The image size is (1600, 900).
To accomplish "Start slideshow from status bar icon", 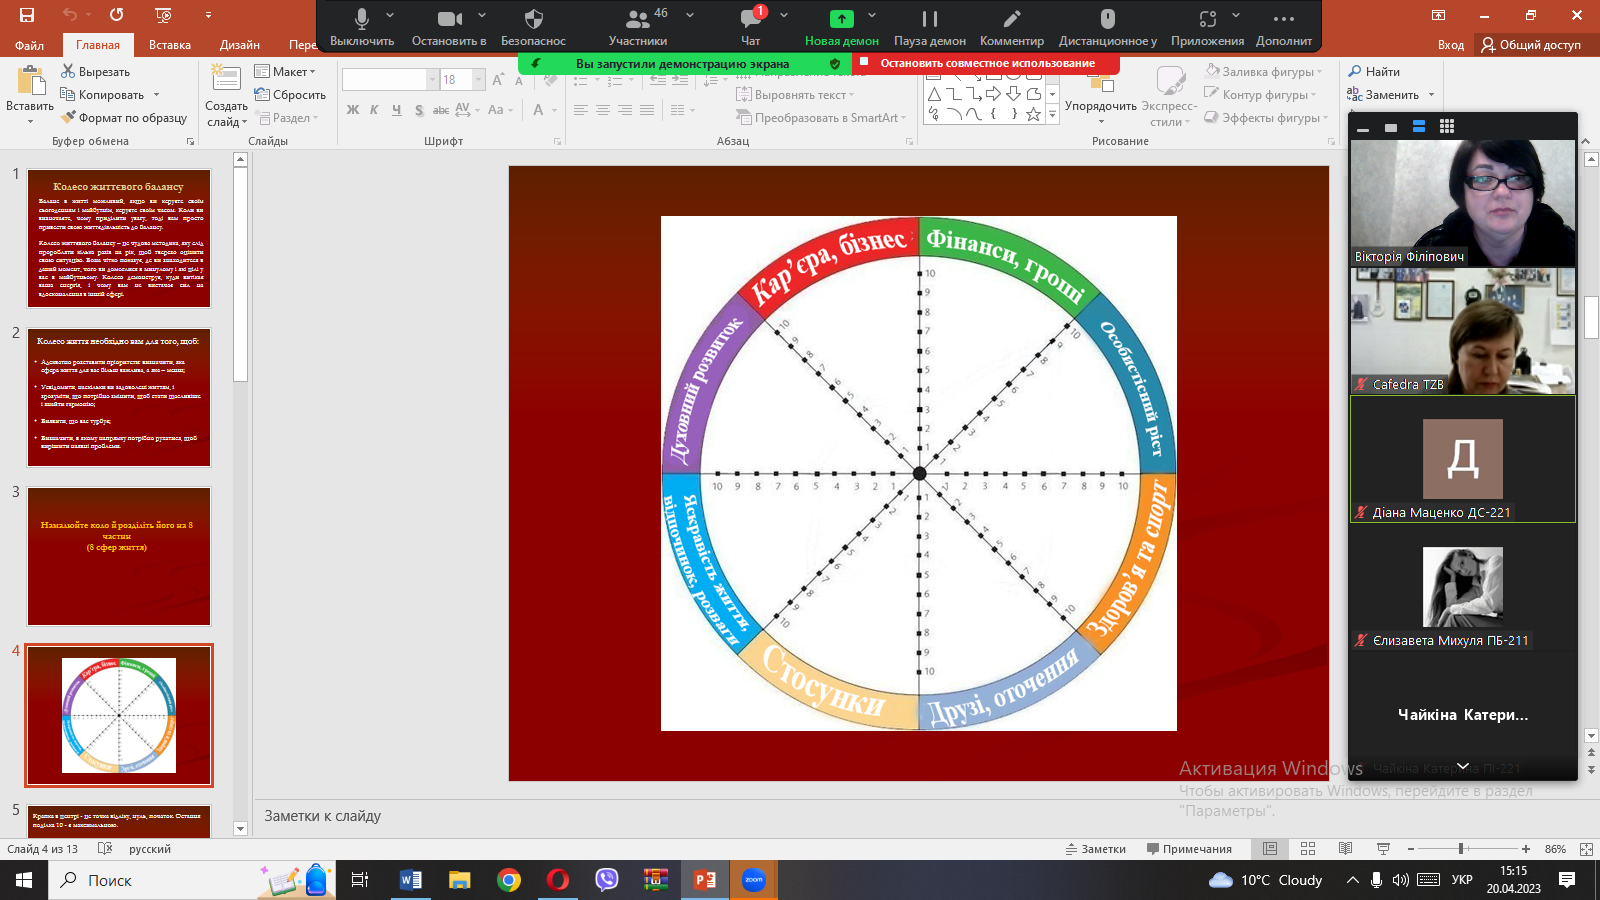I will point(1383,849).
